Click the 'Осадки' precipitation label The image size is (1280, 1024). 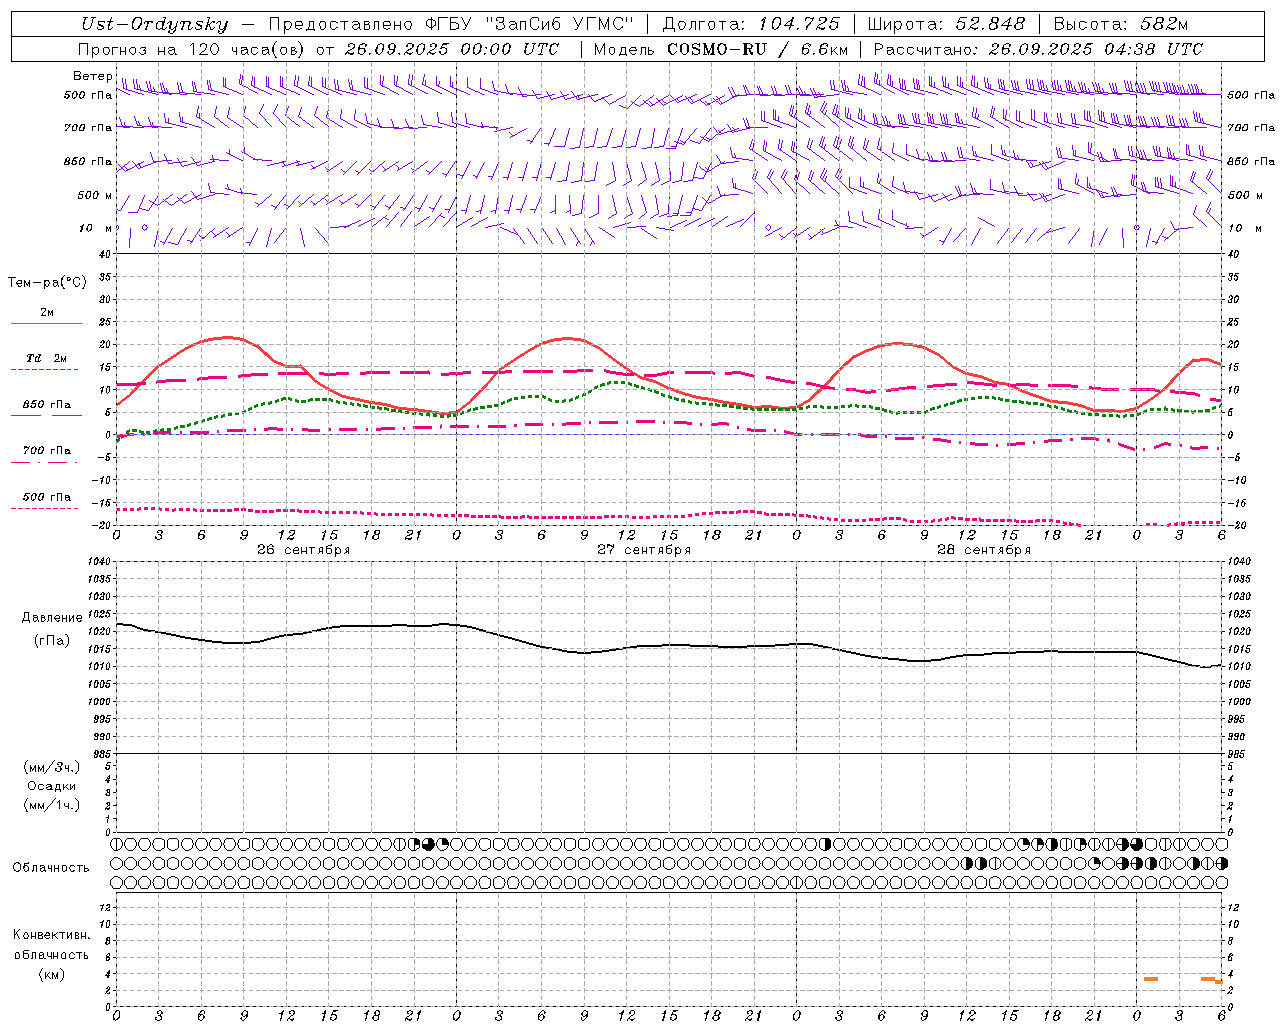coord(52,786)
